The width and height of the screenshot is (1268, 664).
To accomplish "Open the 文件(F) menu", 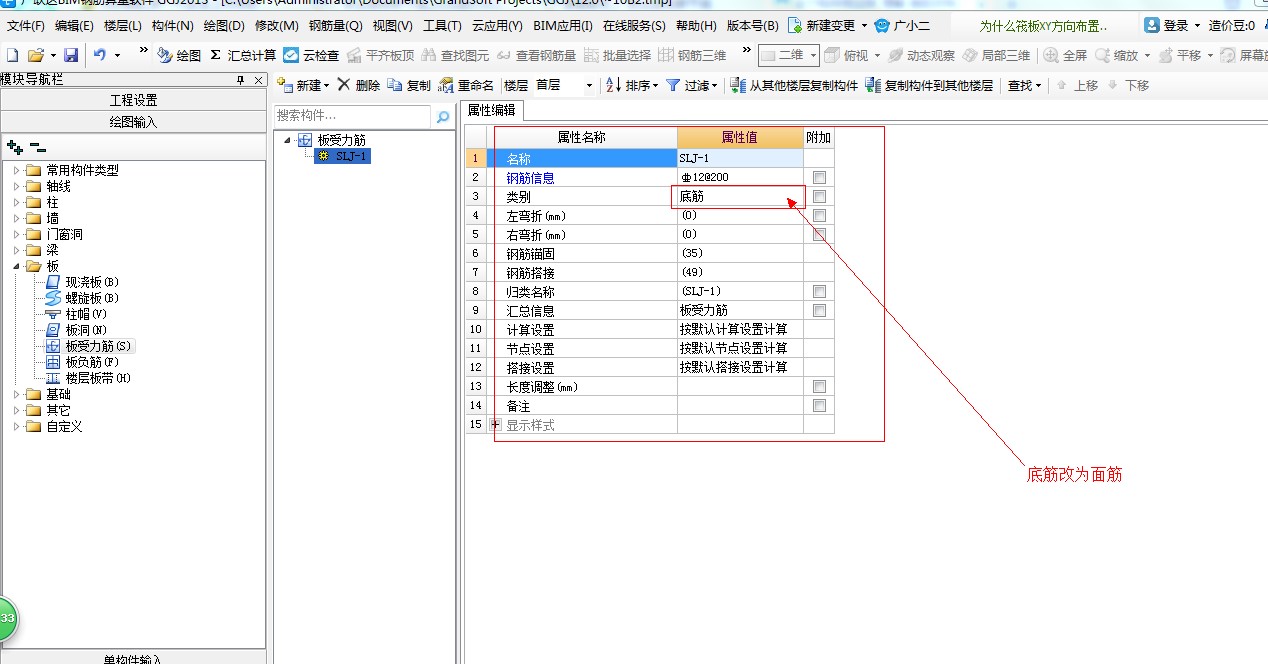I will 26,25.
